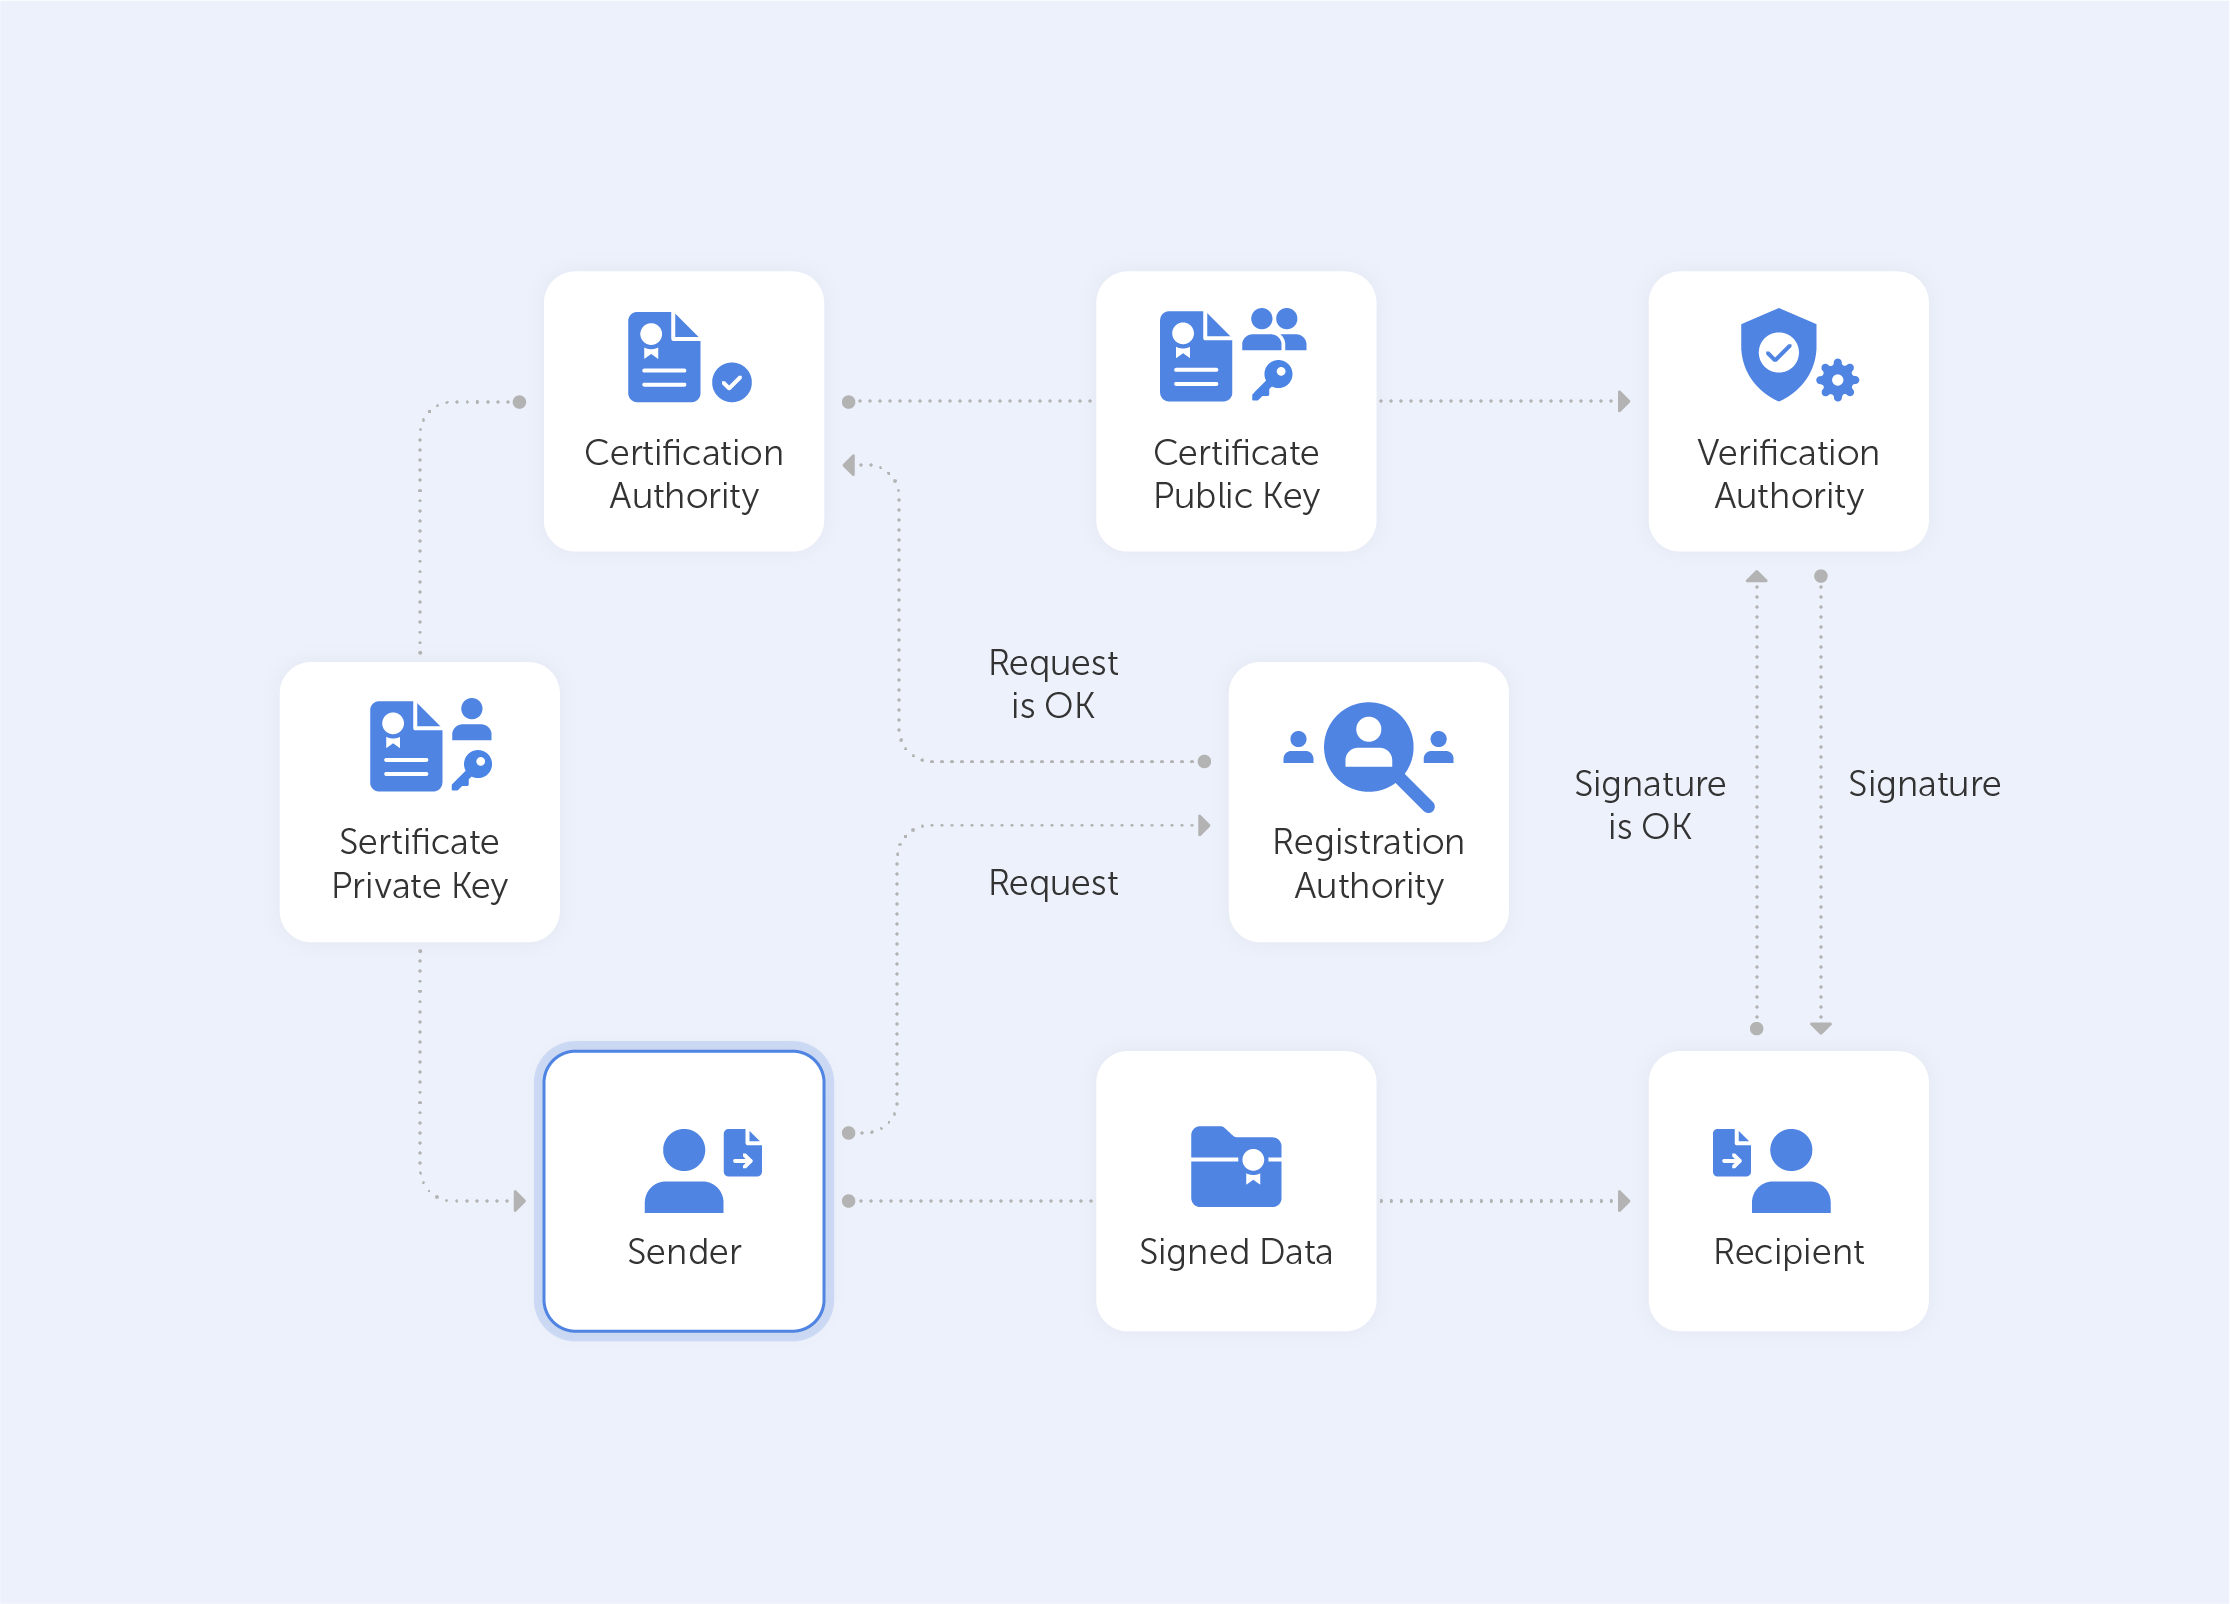
Task: Click the 'Registration Authority' title text
Action: pyautogui.click(x=1368, y=864)
